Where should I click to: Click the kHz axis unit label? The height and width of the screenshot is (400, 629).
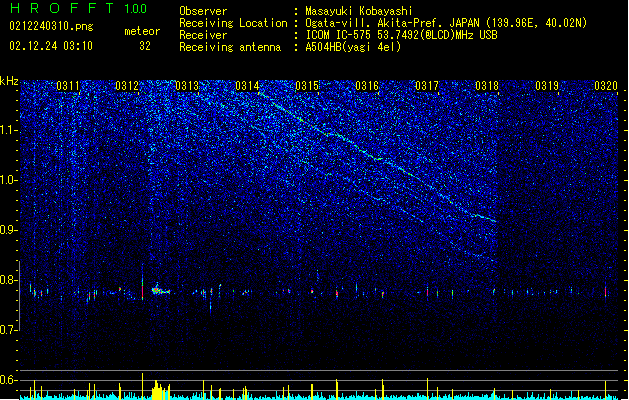pos(9,81)
